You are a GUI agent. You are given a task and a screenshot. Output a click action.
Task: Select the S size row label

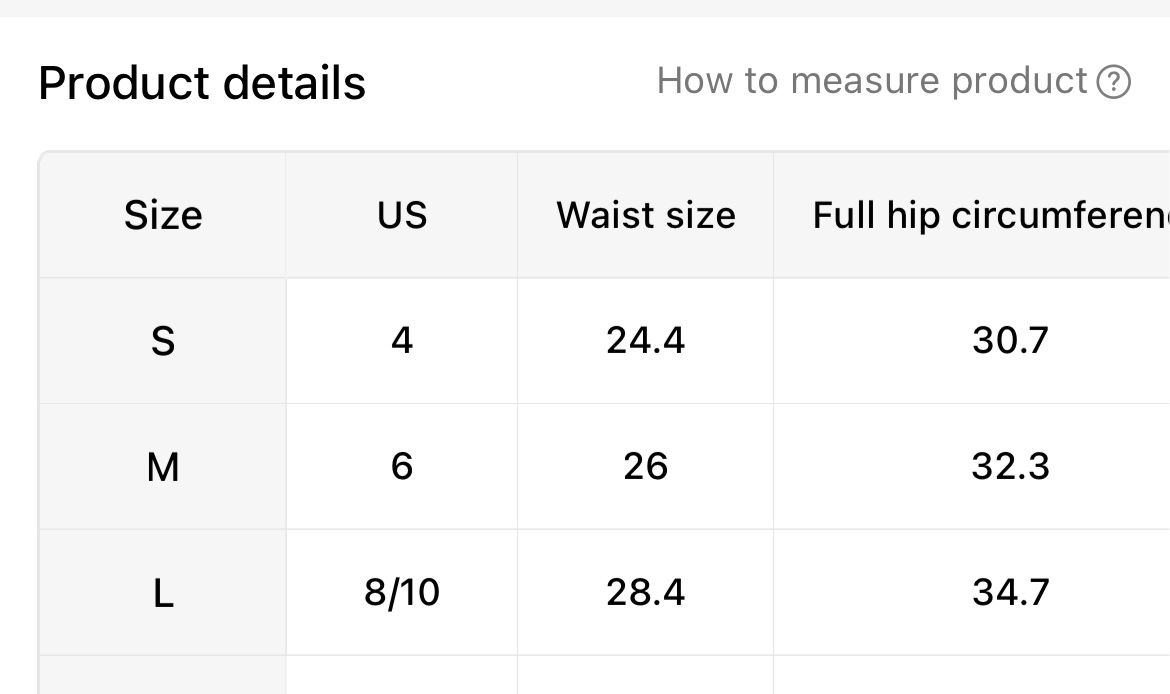[x=163, y=341]
